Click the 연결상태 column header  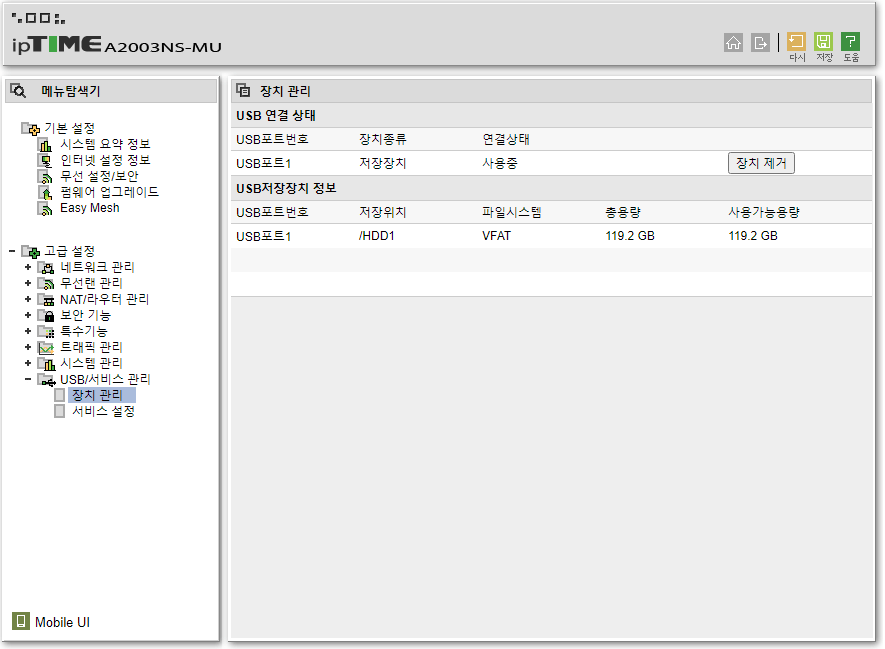(x=506, y=139)
